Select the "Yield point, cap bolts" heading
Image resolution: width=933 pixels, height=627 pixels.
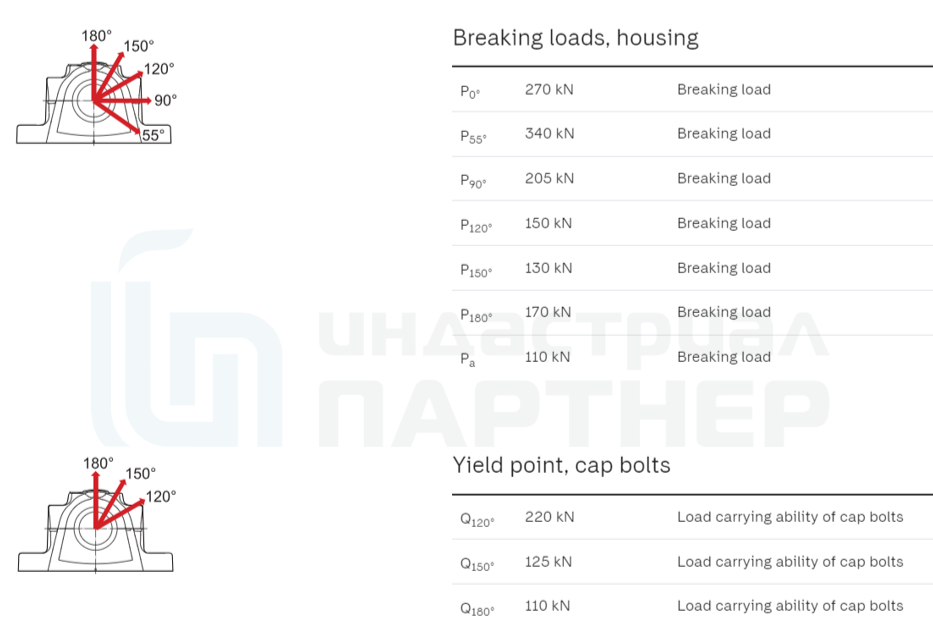point(561,465)
